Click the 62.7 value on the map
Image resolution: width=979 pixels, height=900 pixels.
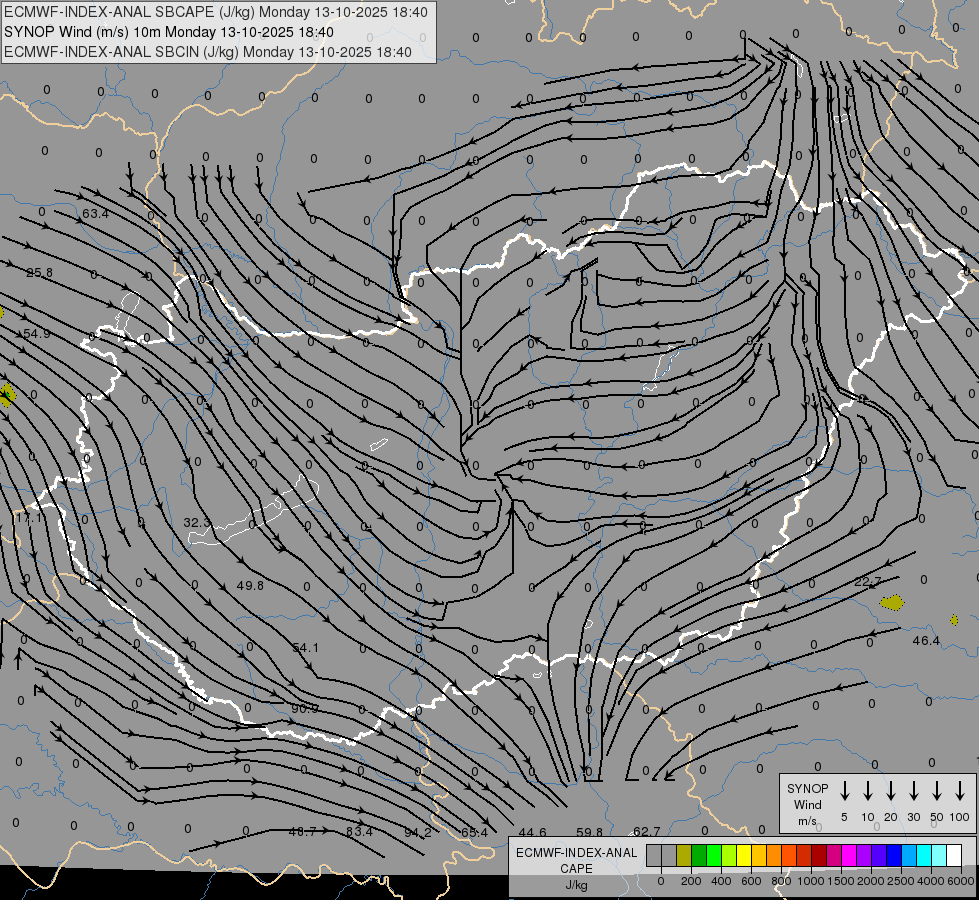tap(647, 832)
